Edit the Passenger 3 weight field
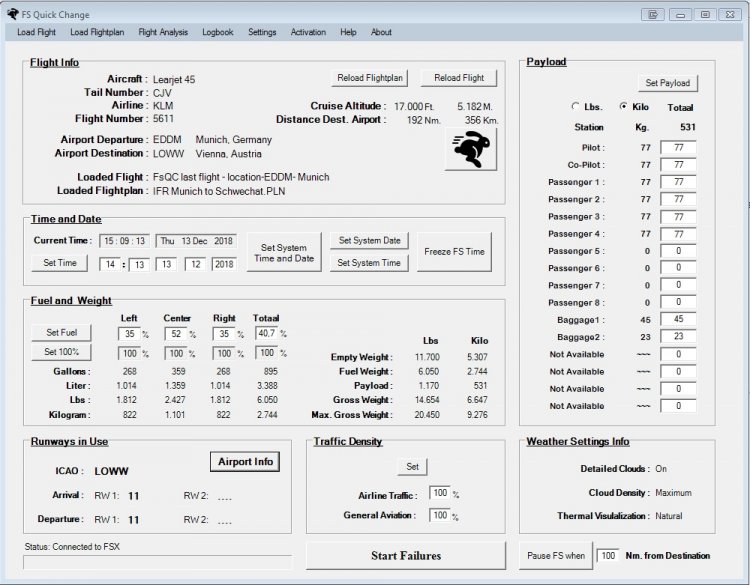The width and height of the screenshot is (750, 585). coord(678,217)
